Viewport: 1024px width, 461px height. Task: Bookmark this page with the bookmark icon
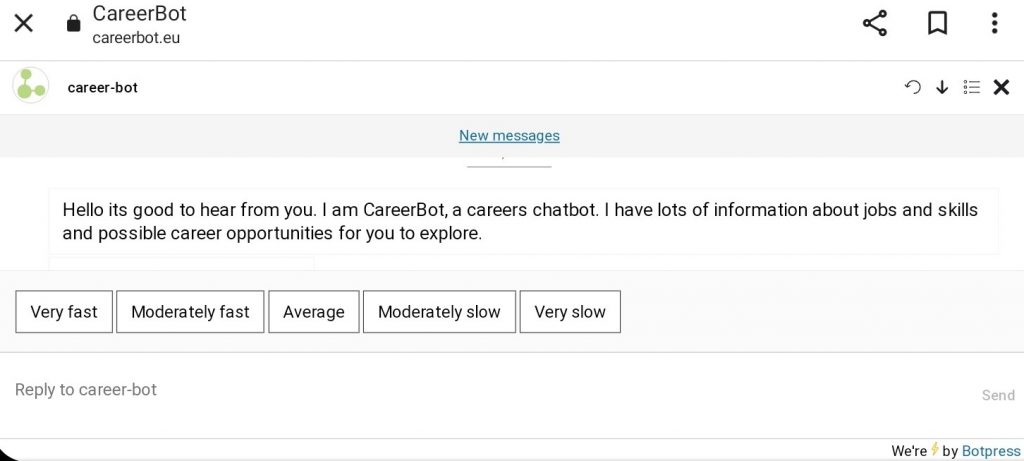tap(937, 24)
